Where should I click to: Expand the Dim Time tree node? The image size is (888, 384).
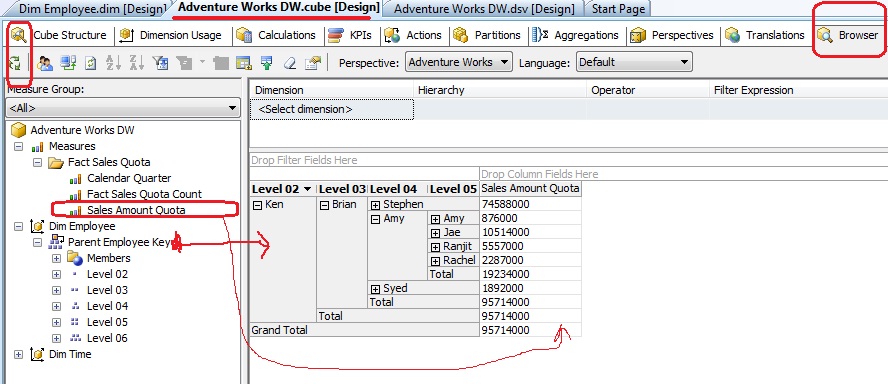[x=18, y=355]
